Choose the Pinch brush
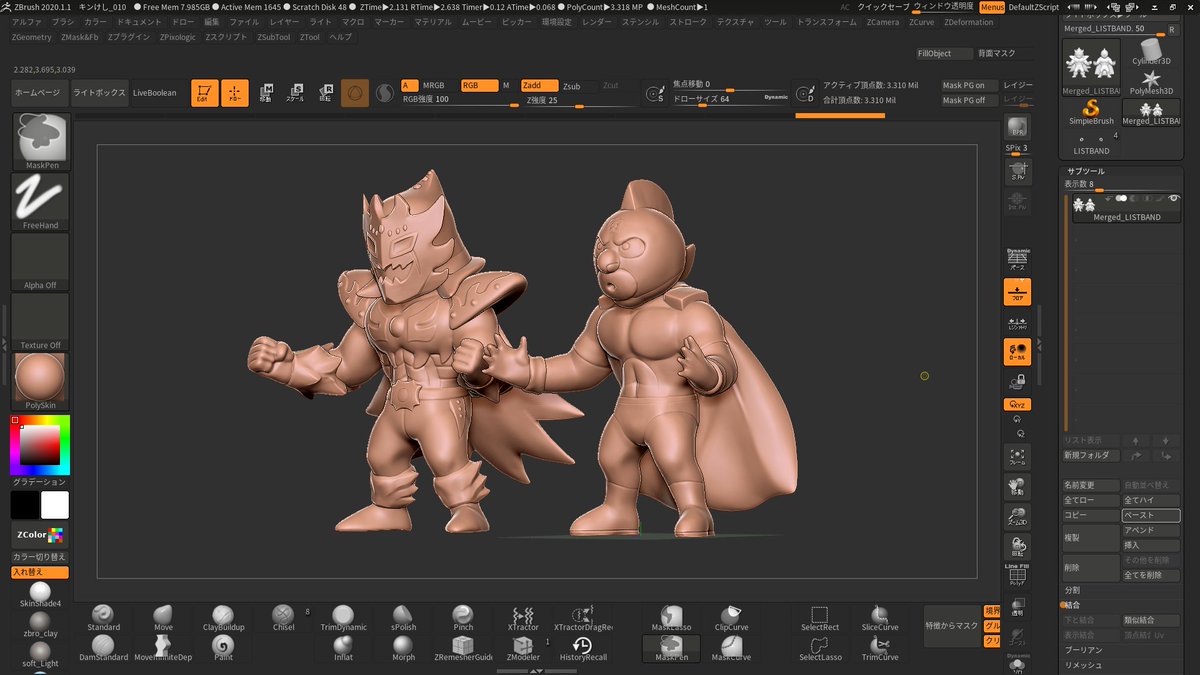The image size is (1200, 675). [463, 618]
